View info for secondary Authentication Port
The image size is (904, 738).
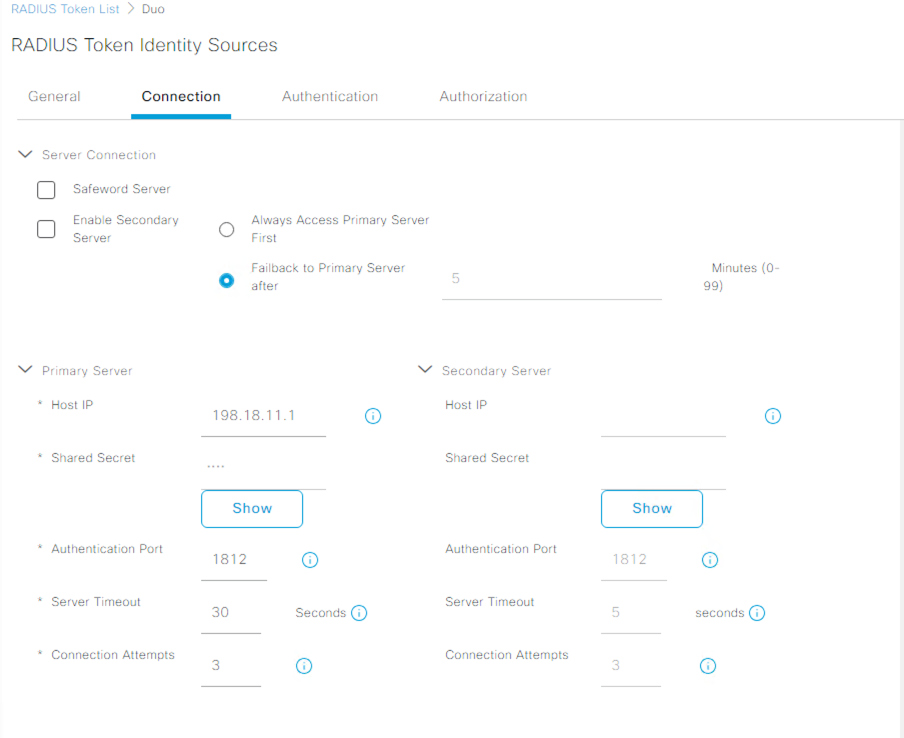[x=710, y=560]
